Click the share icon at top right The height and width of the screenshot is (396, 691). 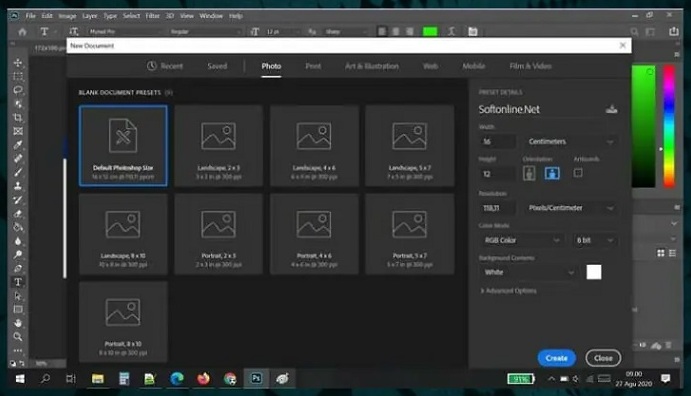click(x=673, y=31)
